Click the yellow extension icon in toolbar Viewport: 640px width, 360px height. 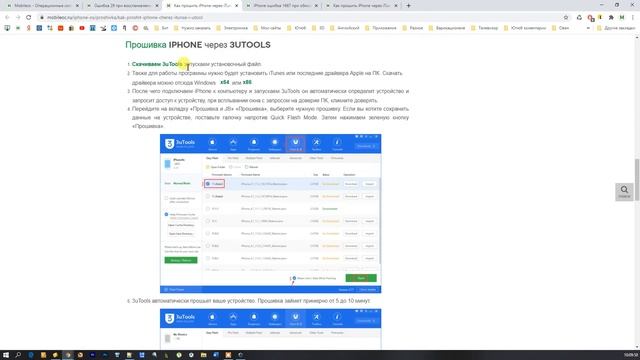(x=600, y=18)
